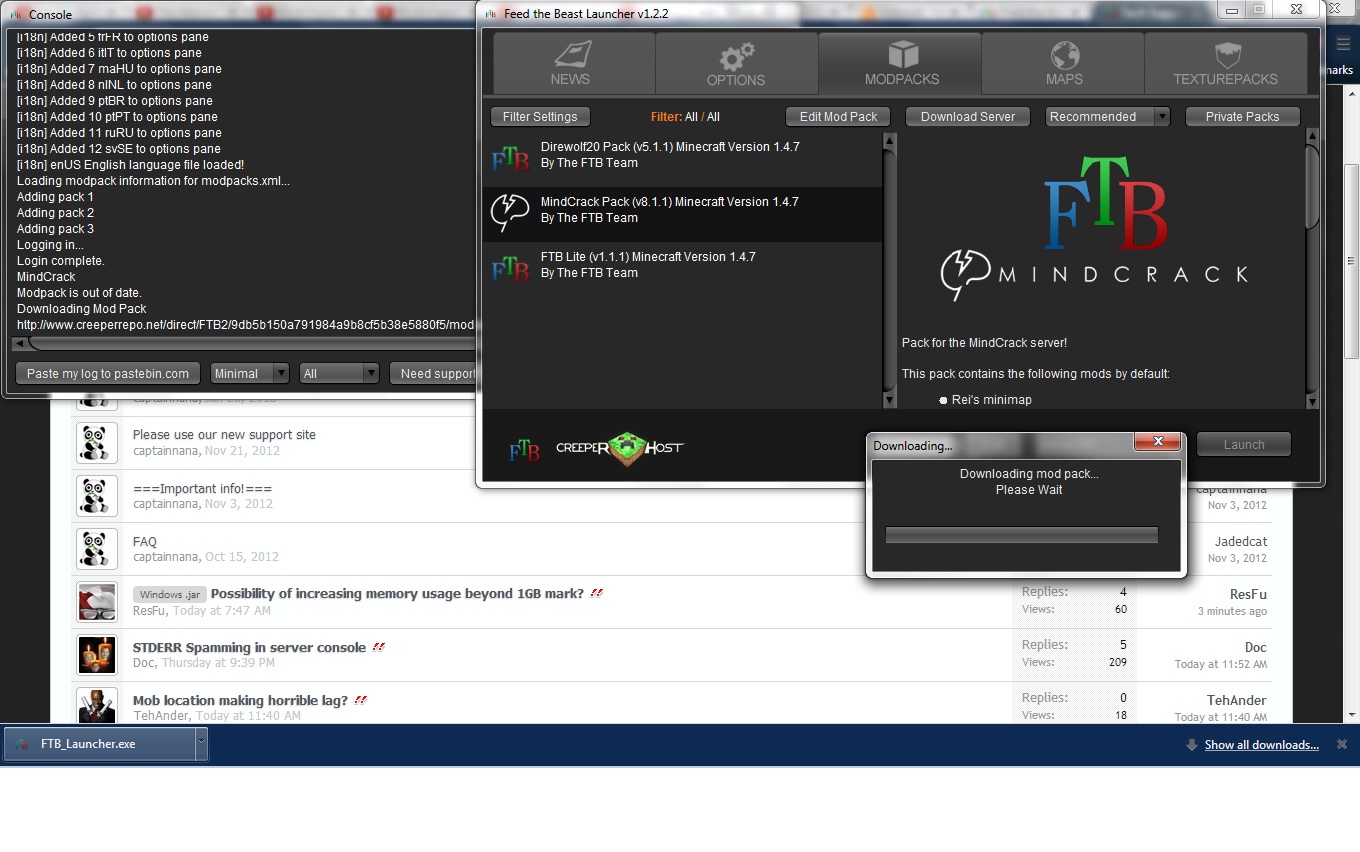Click panda avatar beside FAQ thread
1360x852 pixels.
(x=95, y=549)
